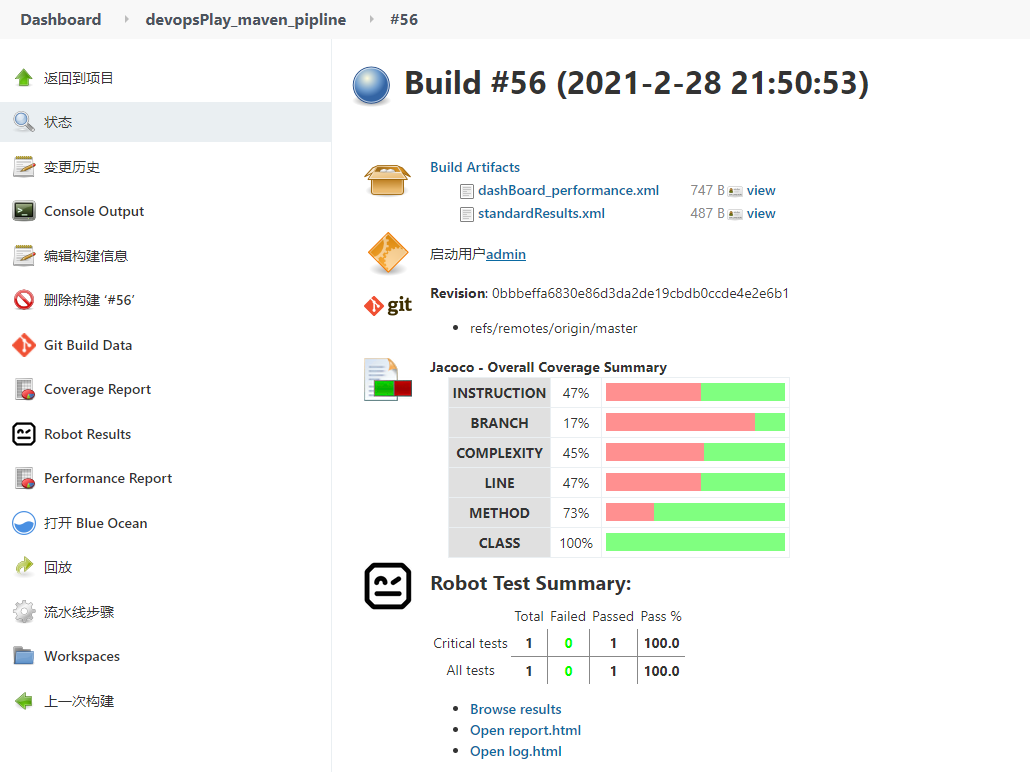Go to 返回到项目 in sidebar

pos(78,78)
